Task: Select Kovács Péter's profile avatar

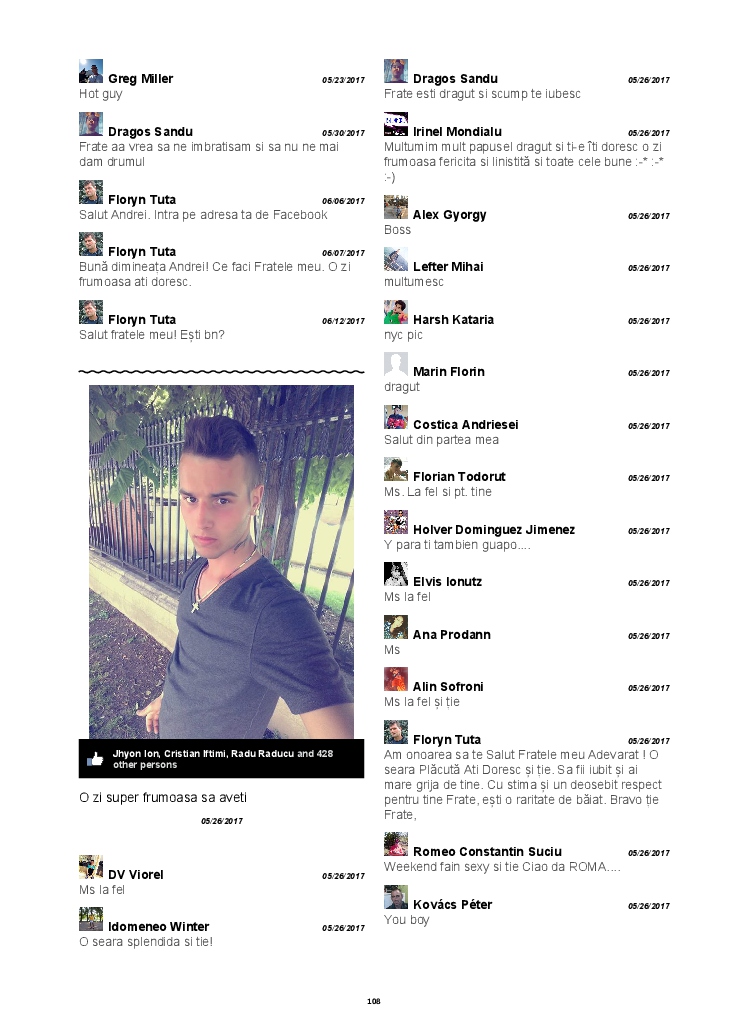Action: click(396, 897)
